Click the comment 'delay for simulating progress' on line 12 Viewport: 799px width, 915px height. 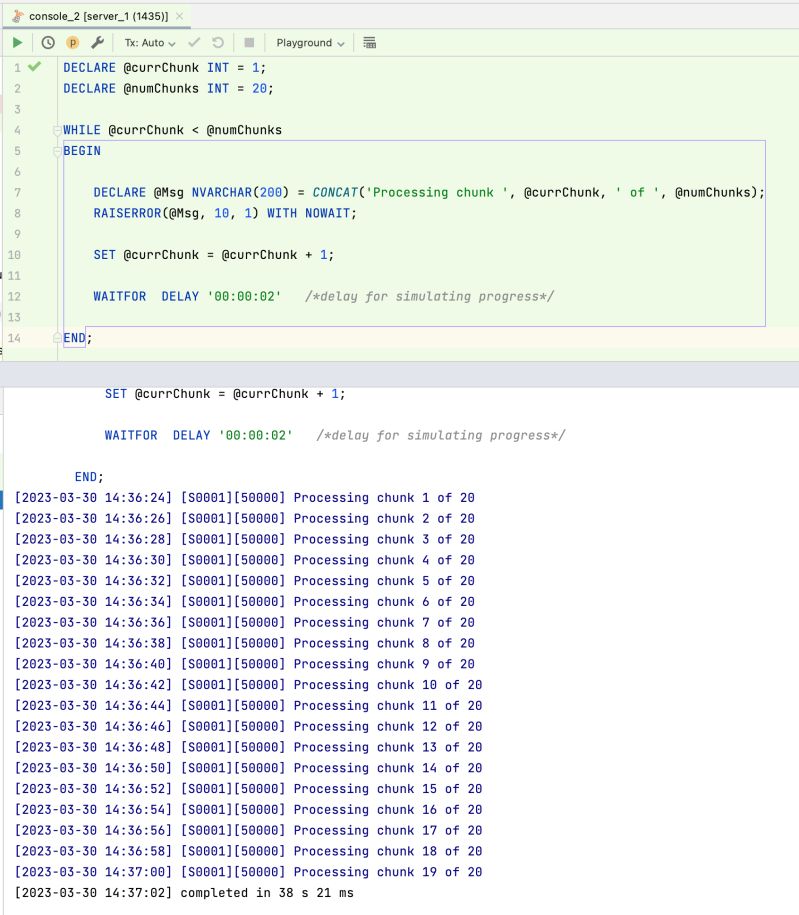pyautogui.click(x=429, y=296)
